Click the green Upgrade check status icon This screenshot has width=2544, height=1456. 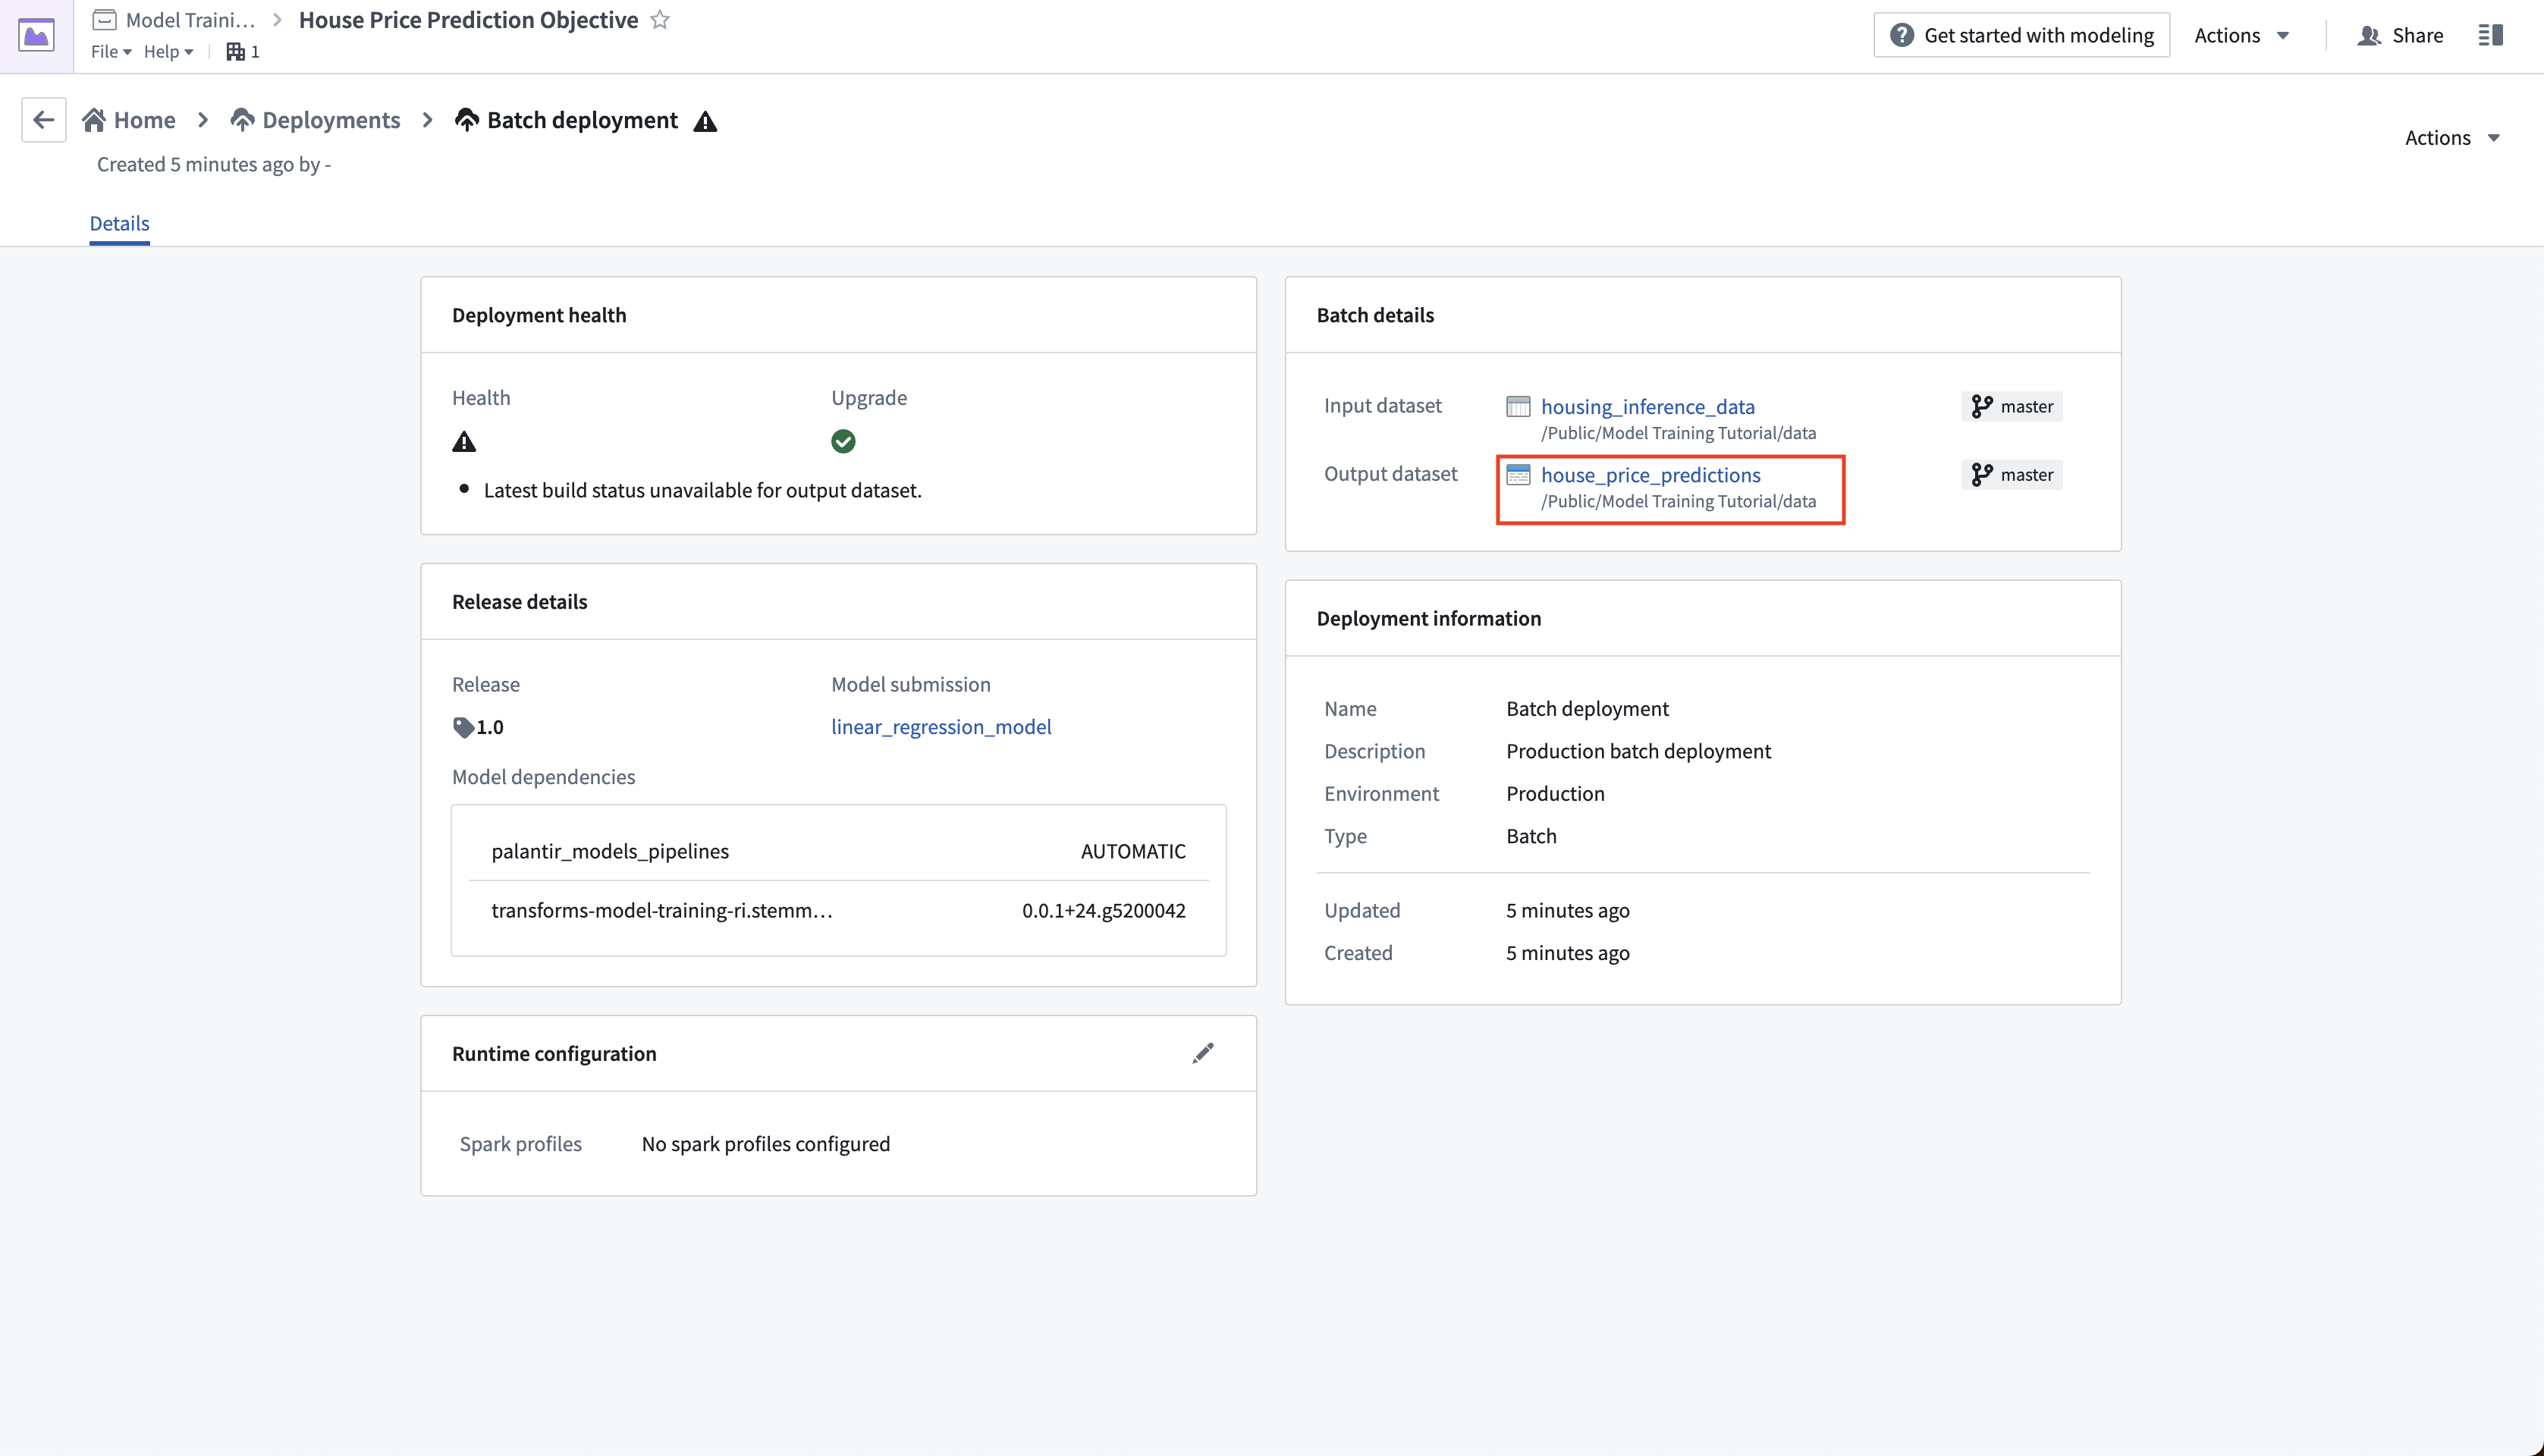click(x=843, y=441)
